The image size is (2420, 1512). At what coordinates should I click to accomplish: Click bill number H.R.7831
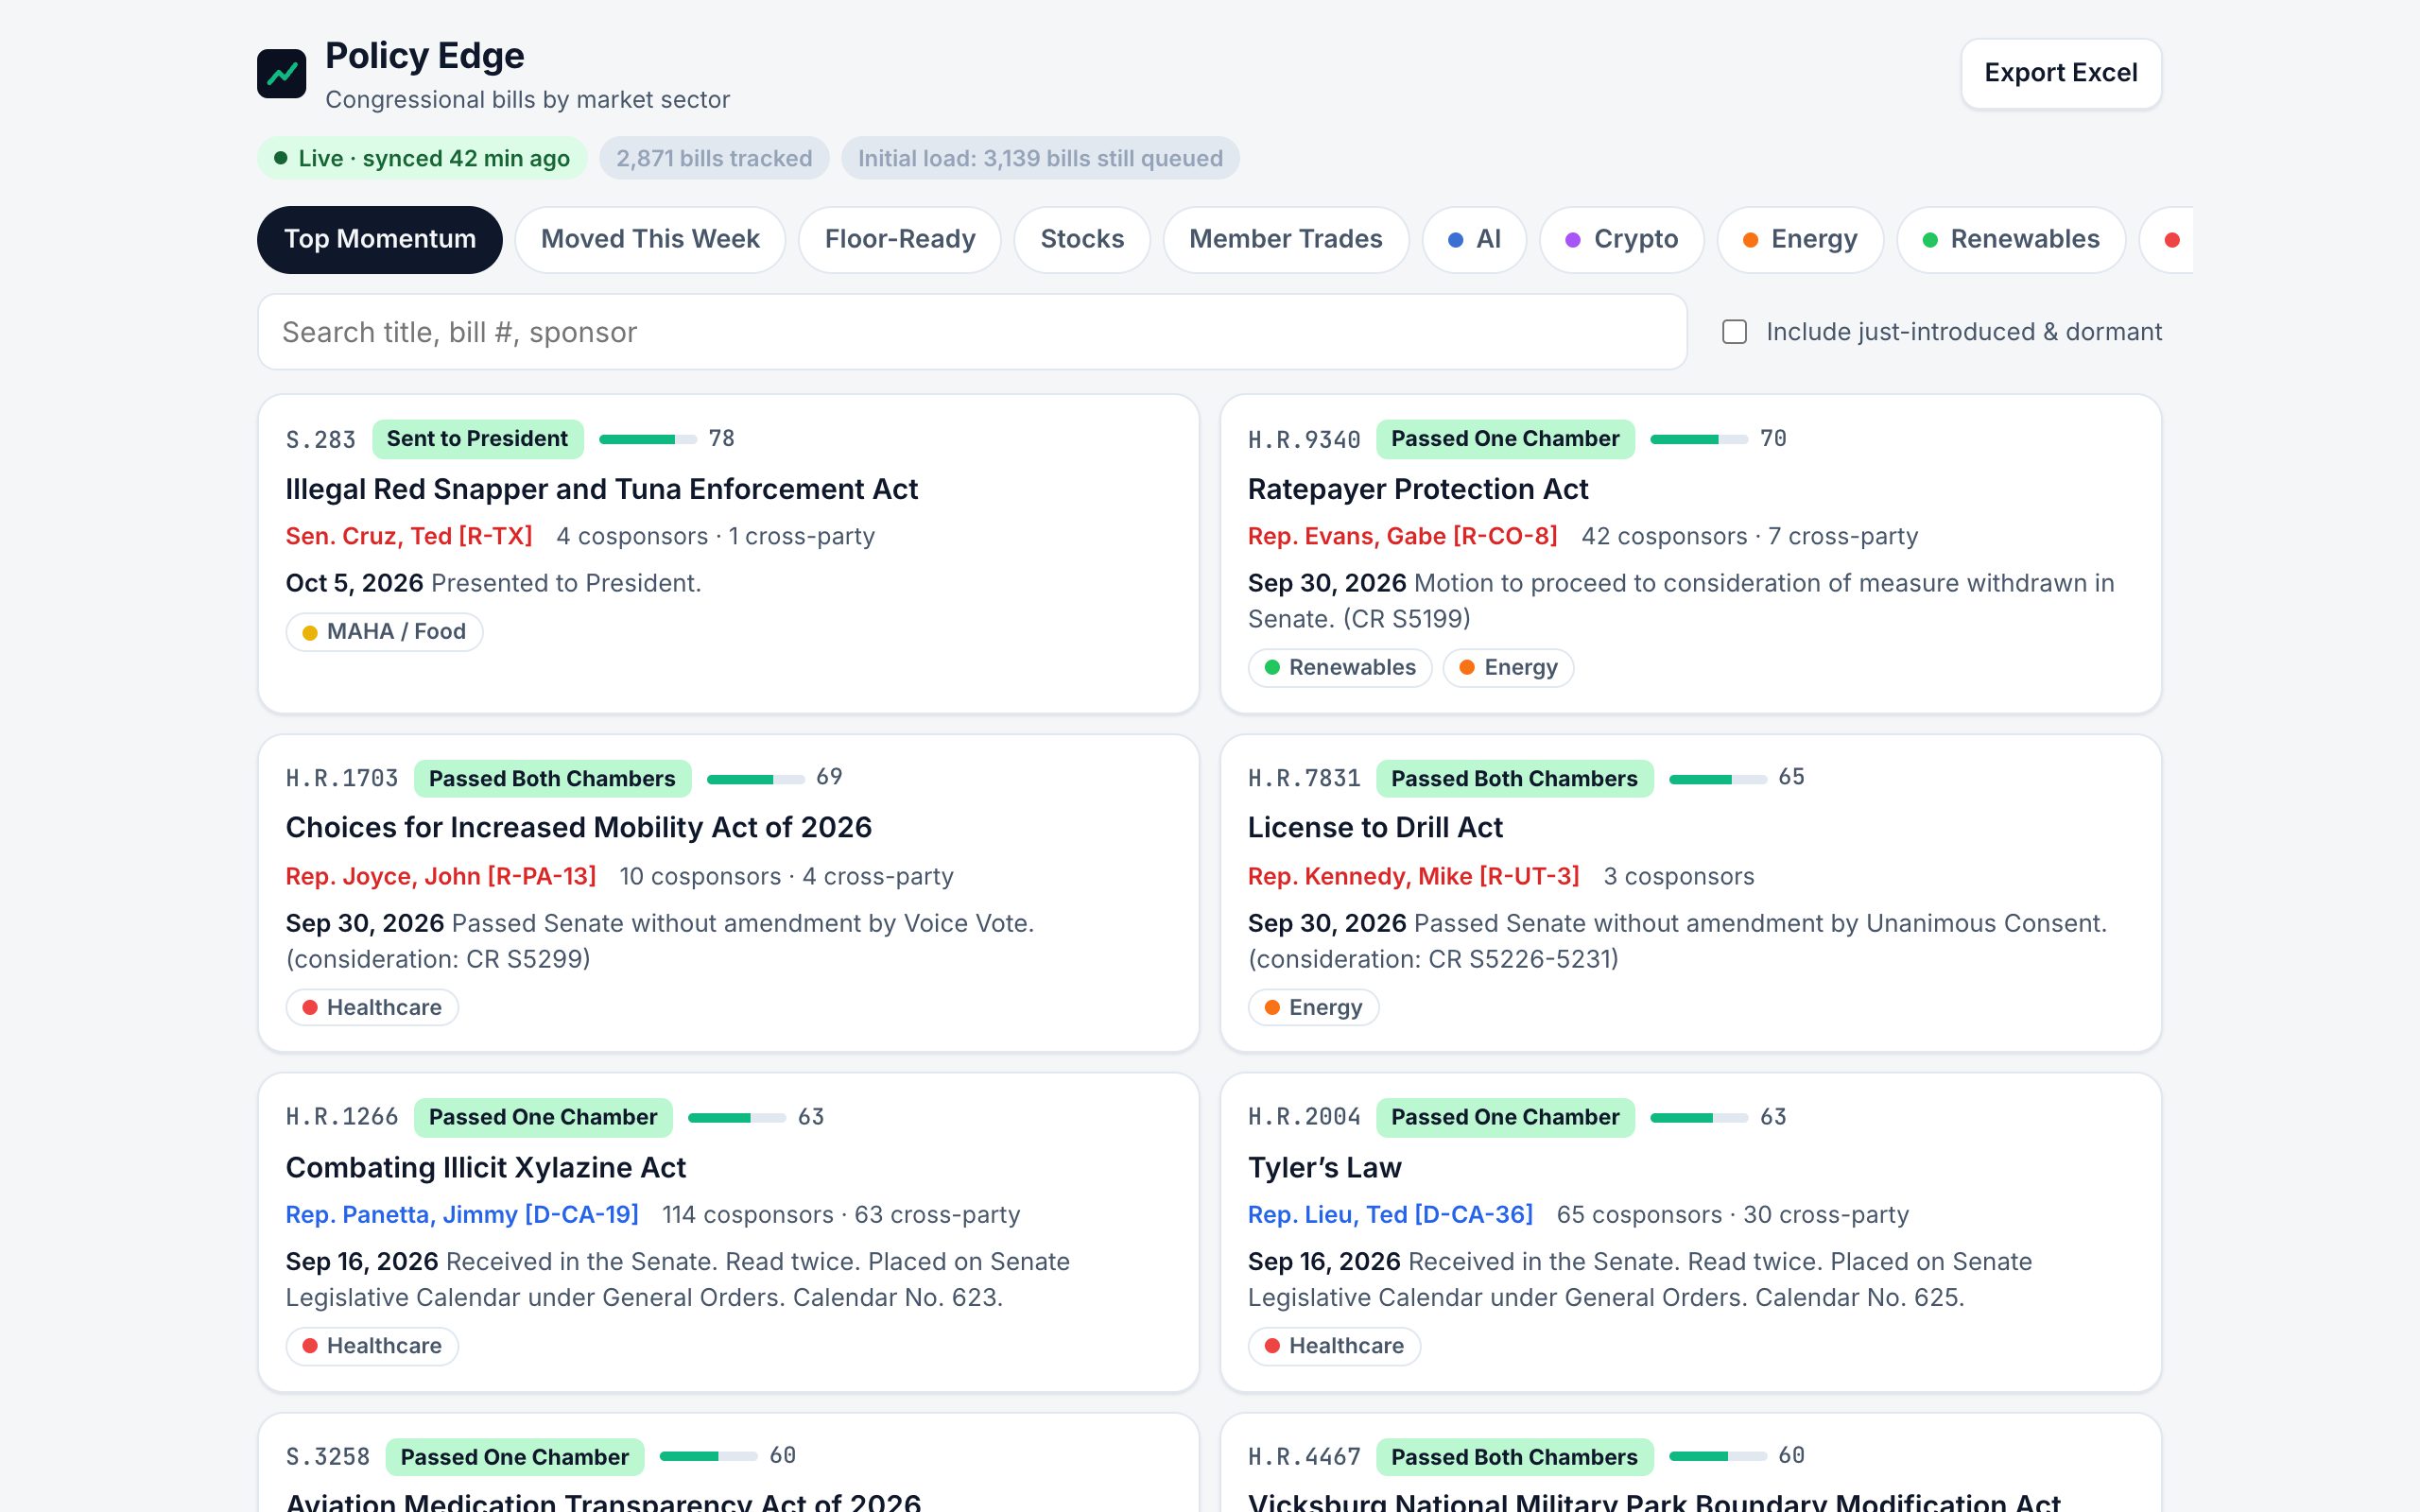point(1304,778)
